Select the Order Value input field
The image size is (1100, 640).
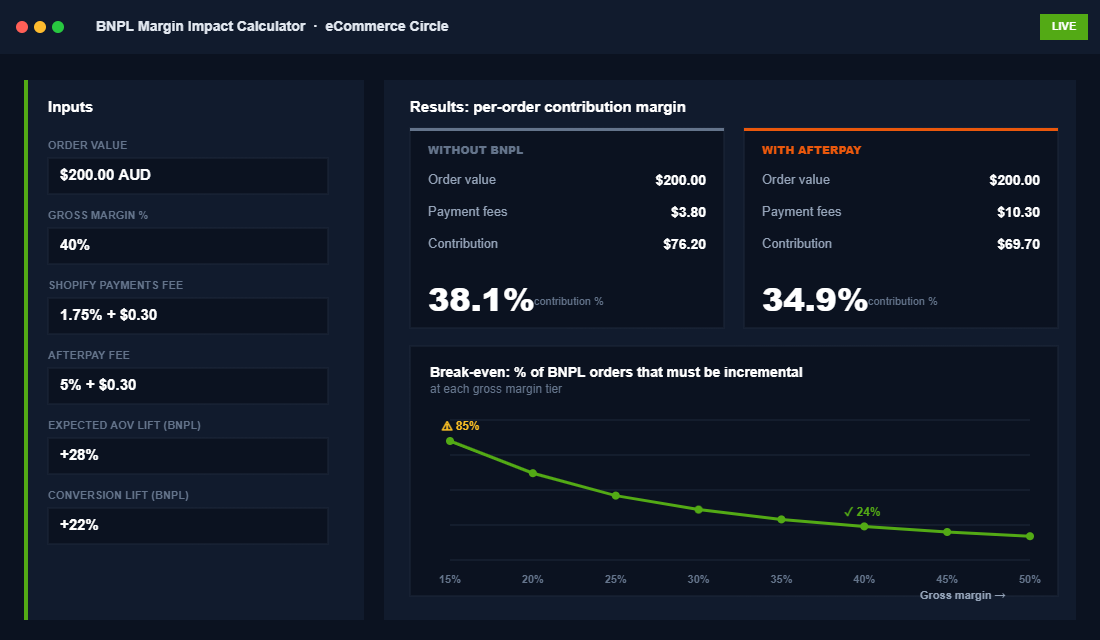point(187,175)
